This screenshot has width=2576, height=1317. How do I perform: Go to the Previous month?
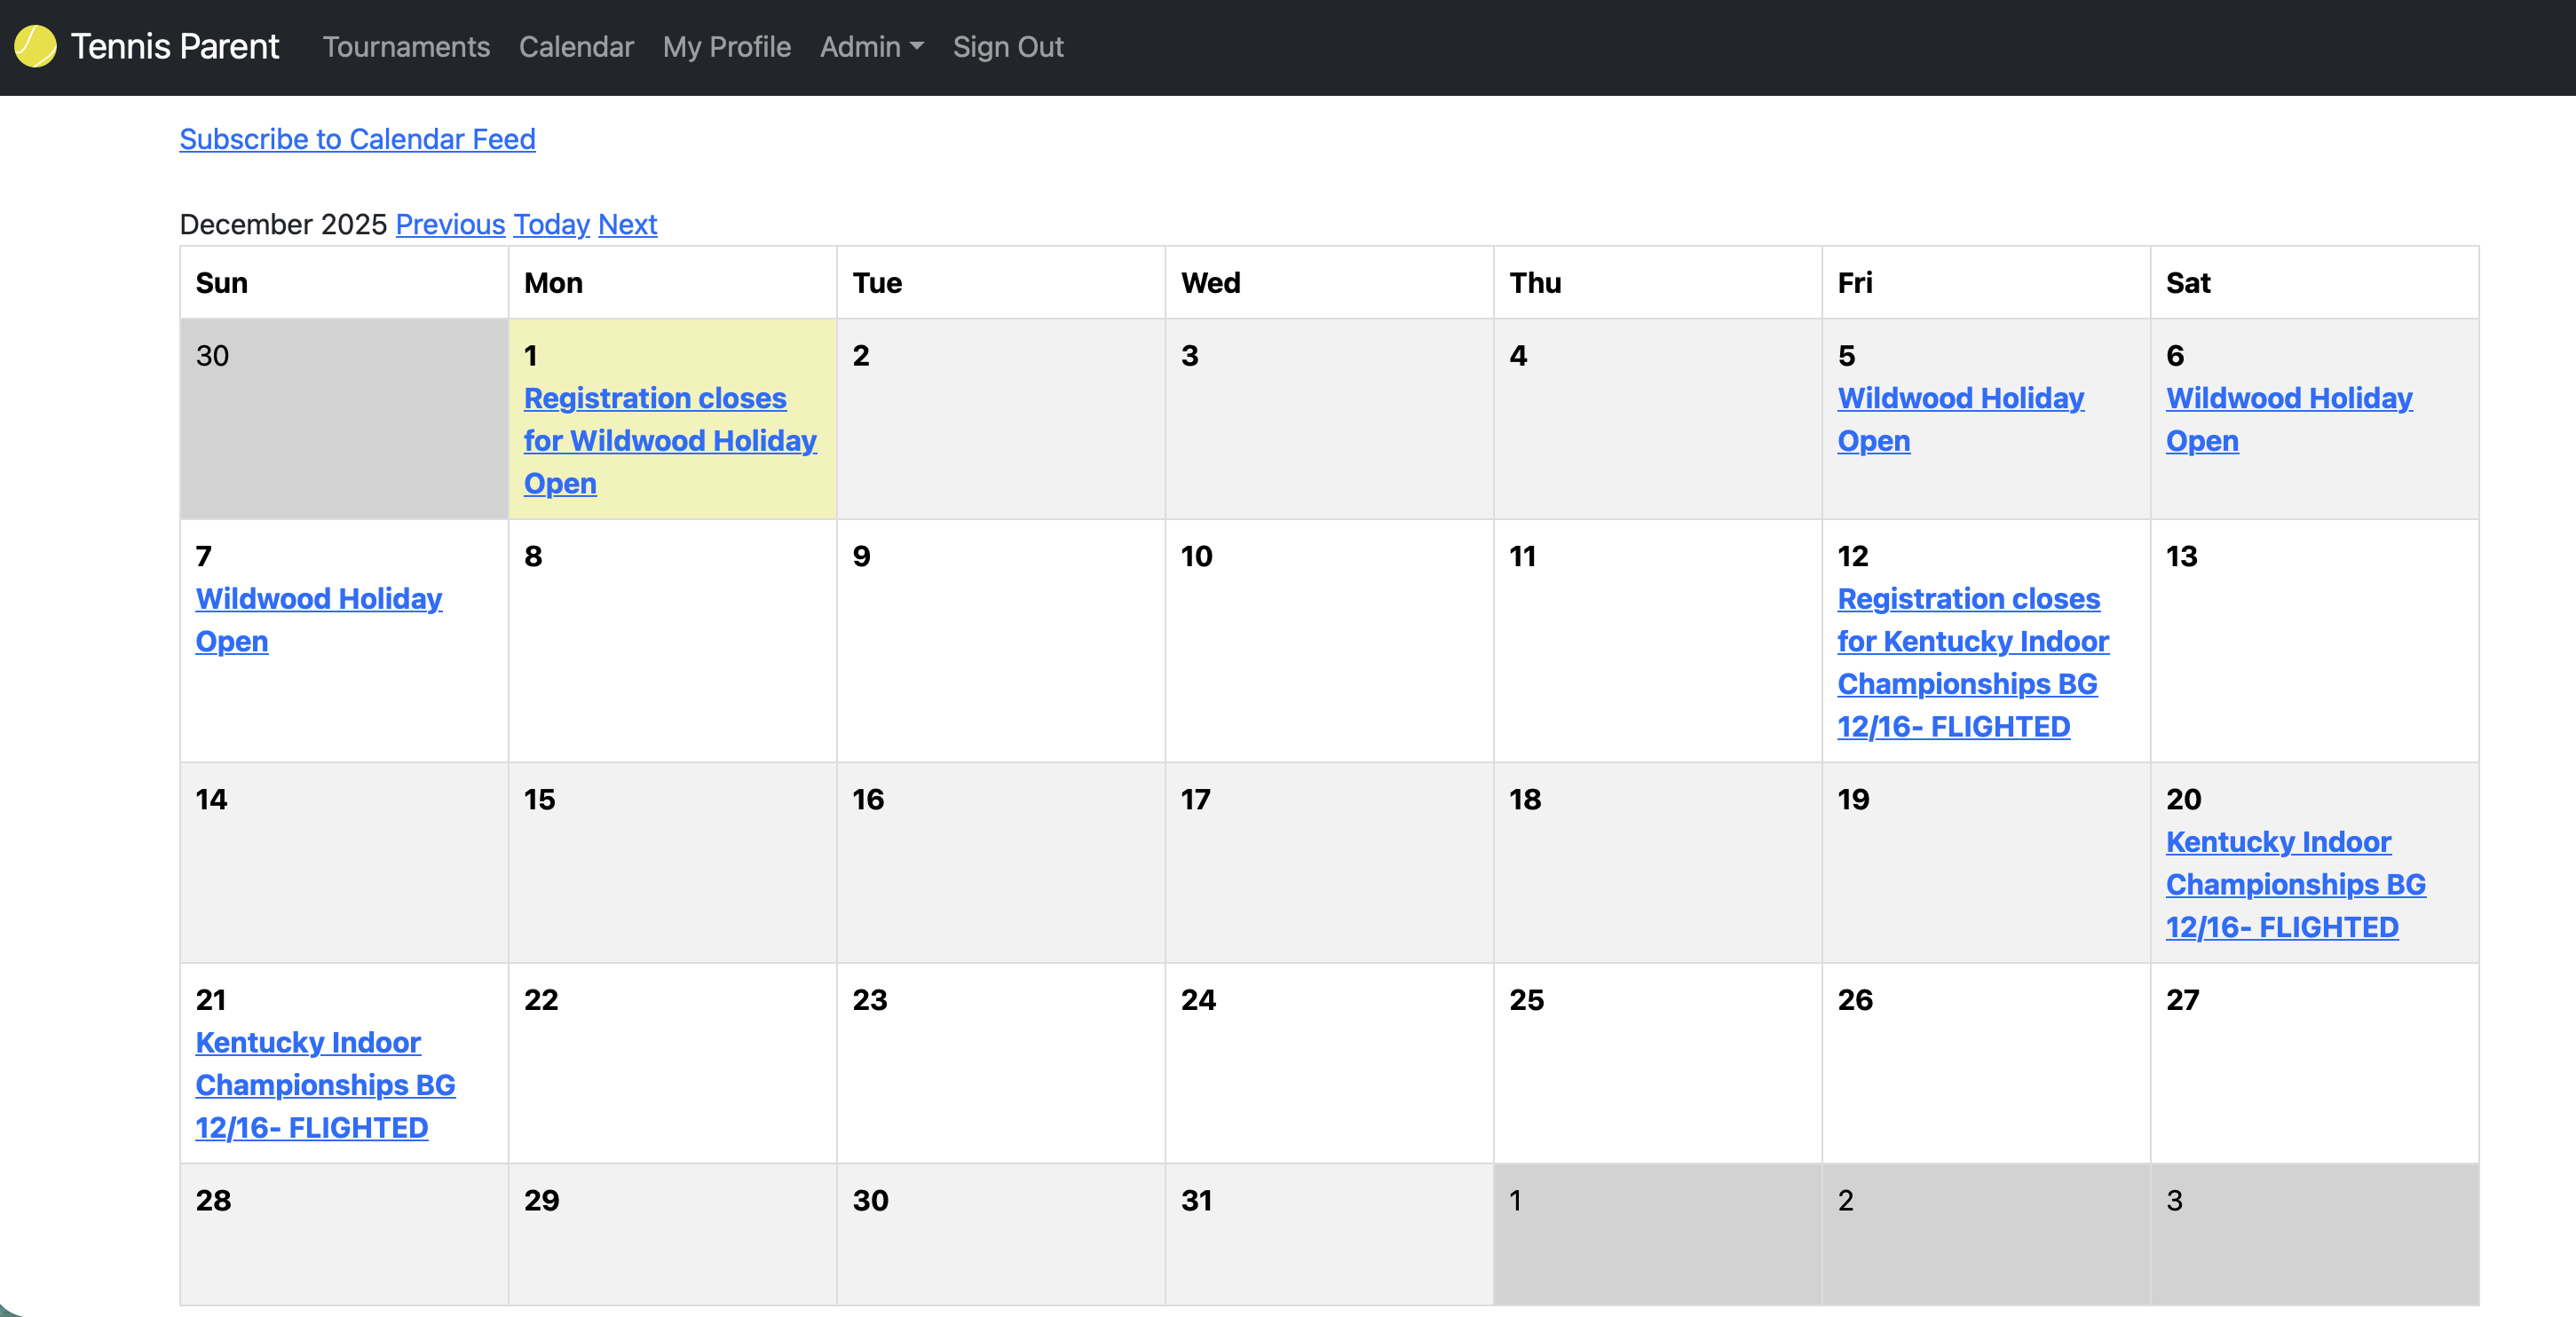(450, 224)
